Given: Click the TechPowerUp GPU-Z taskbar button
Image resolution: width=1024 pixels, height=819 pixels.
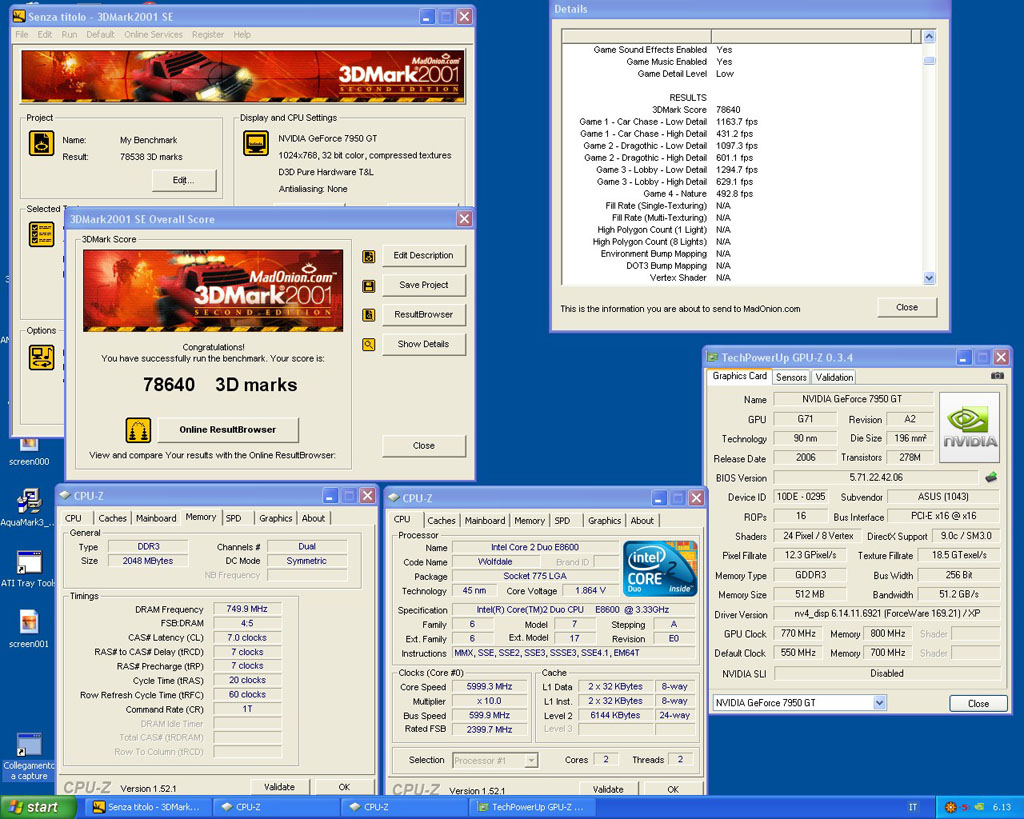Looking at the screenshot, I should coord(533,807).
